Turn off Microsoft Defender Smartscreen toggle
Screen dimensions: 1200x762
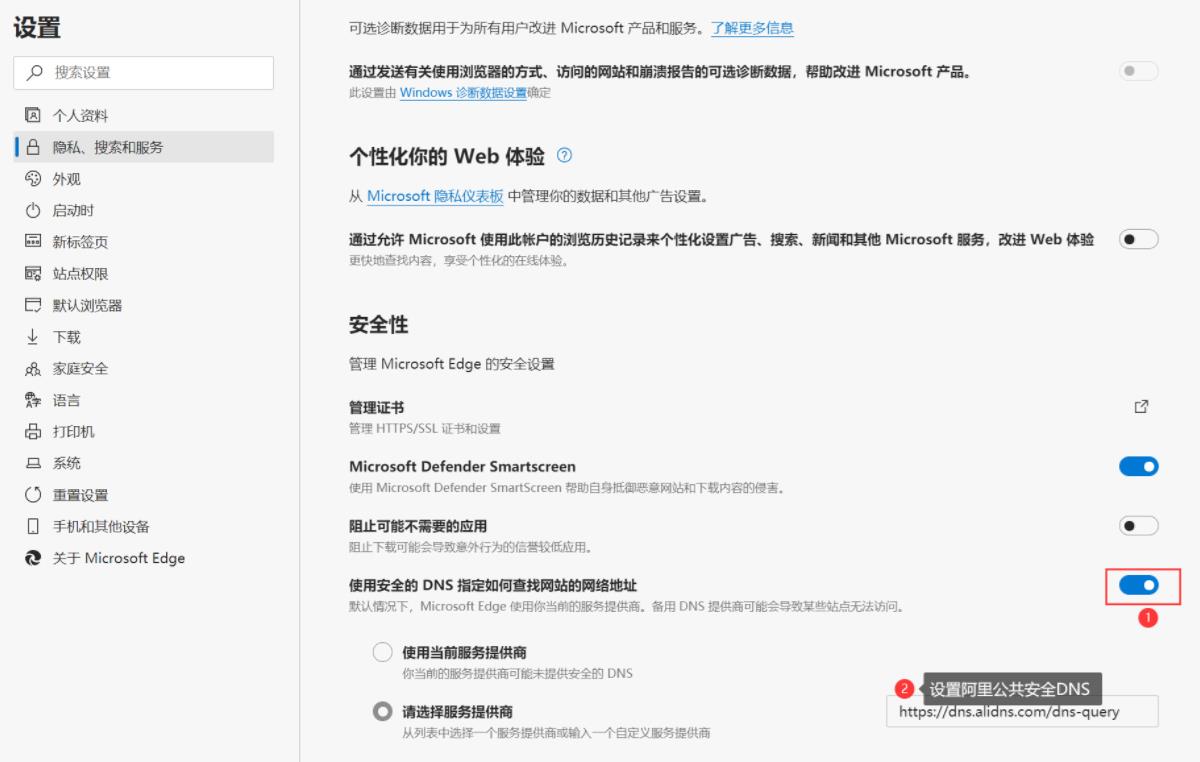(x=1138, y=466)
